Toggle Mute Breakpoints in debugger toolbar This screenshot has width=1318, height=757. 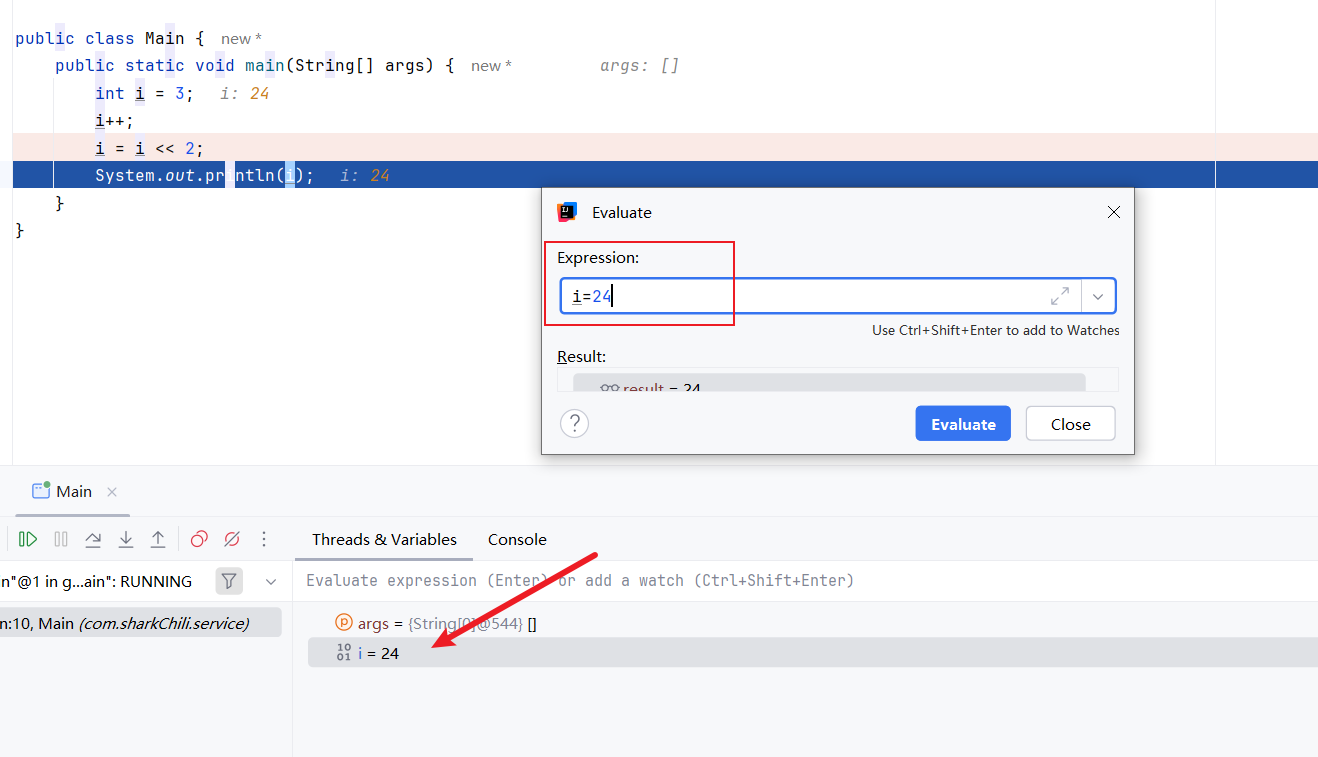tap(232, 539)
